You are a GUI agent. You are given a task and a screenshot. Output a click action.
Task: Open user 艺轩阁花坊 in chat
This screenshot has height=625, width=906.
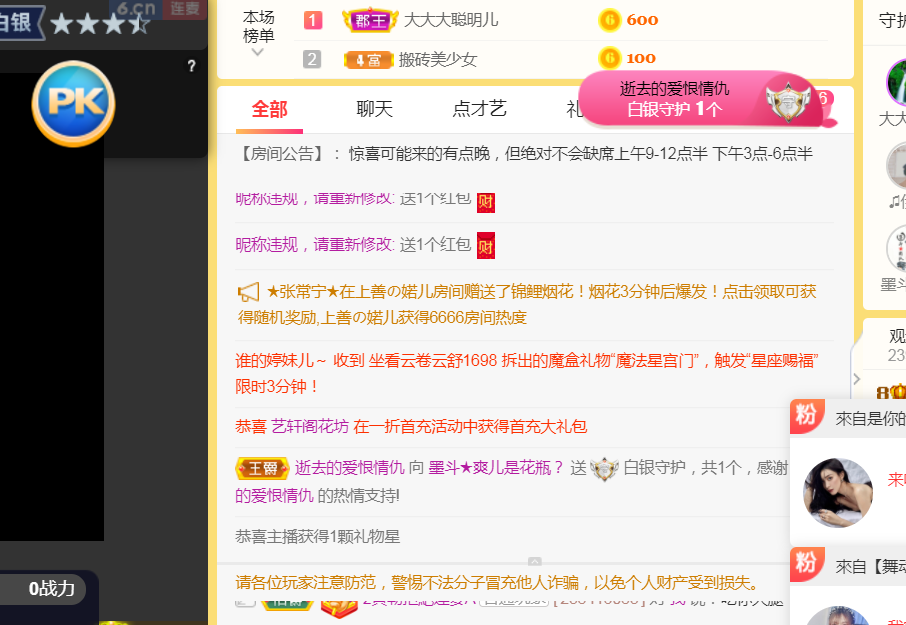click(310, 427)
